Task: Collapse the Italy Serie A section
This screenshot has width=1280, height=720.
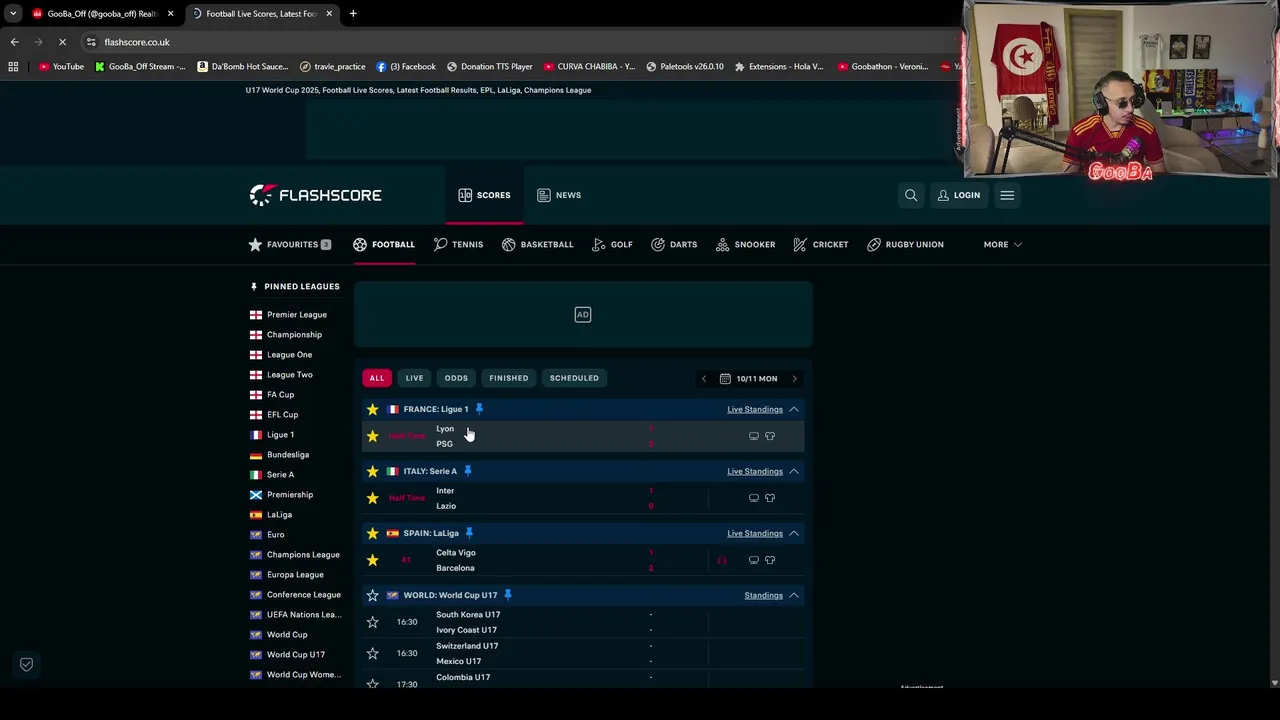Action: [x=794, y=471]
